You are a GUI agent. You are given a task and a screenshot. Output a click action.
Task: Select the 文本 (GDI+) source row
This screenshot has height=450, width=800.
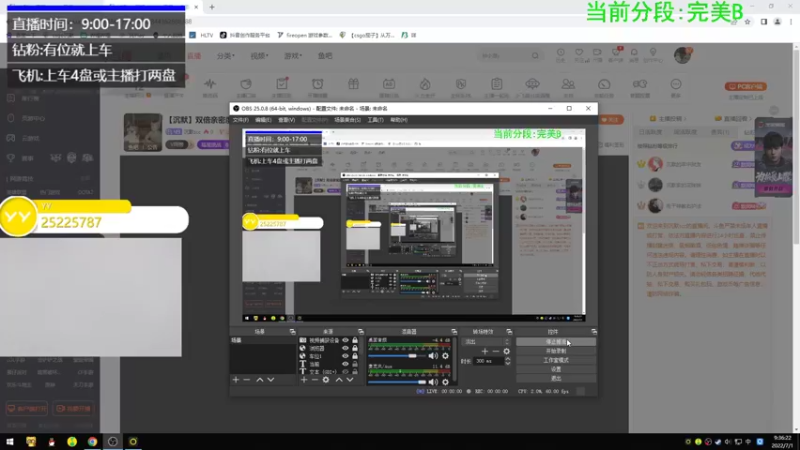pos(329,372)
